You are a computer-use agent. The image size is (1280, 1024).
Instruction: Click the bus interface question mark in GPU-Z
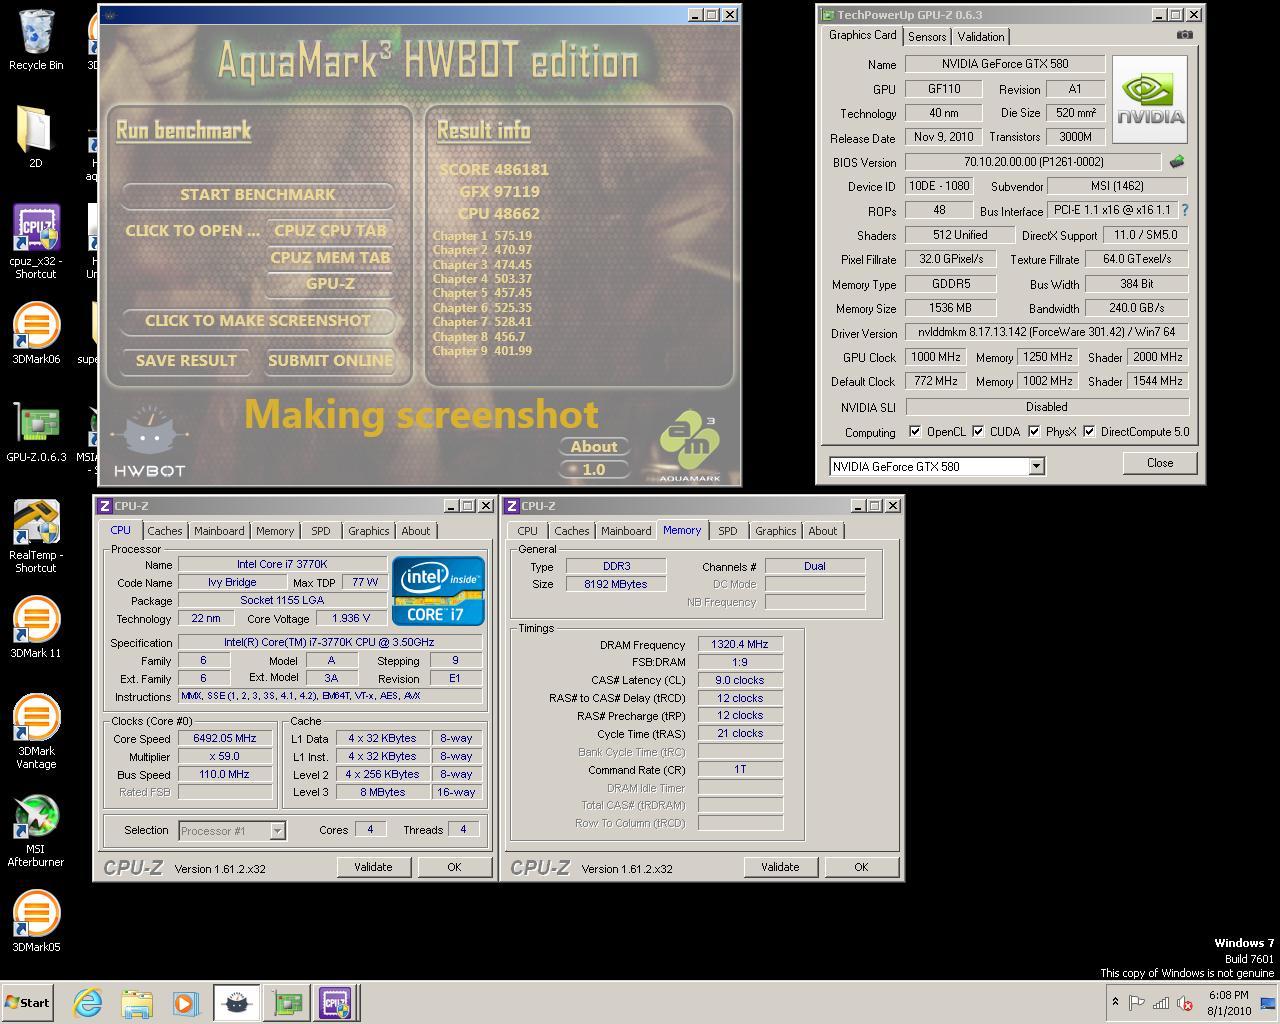[x=1185, y=210]
